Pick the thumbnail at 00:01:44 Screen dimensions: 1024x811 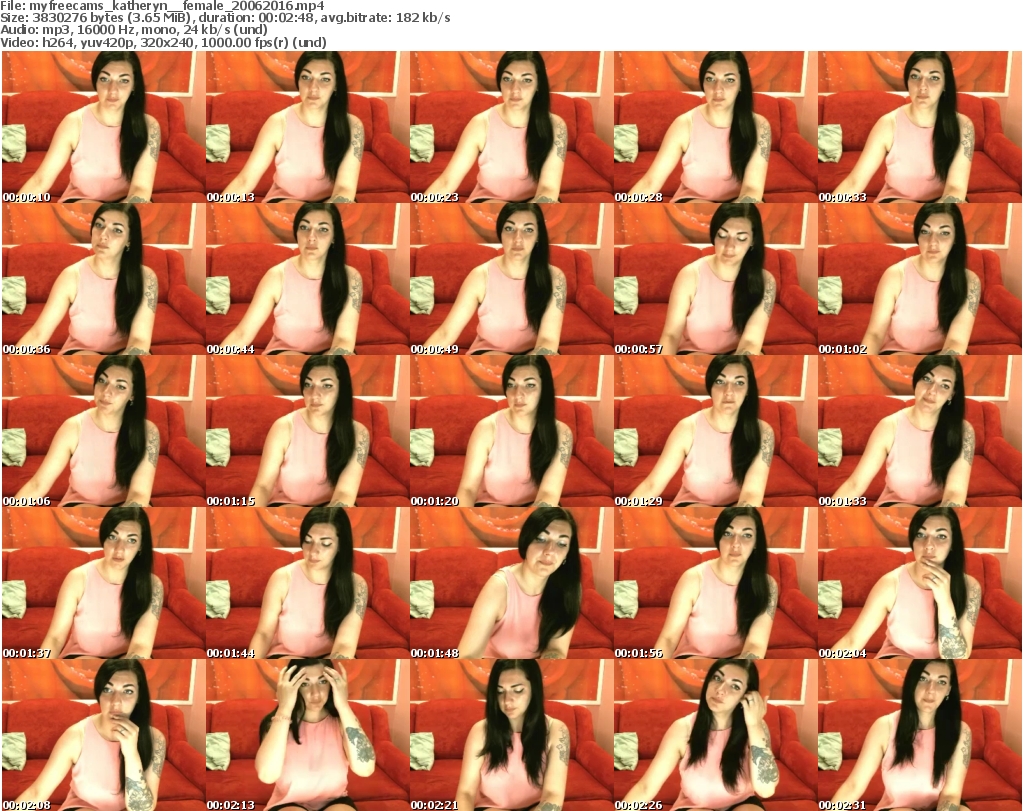tap(308, 583)
